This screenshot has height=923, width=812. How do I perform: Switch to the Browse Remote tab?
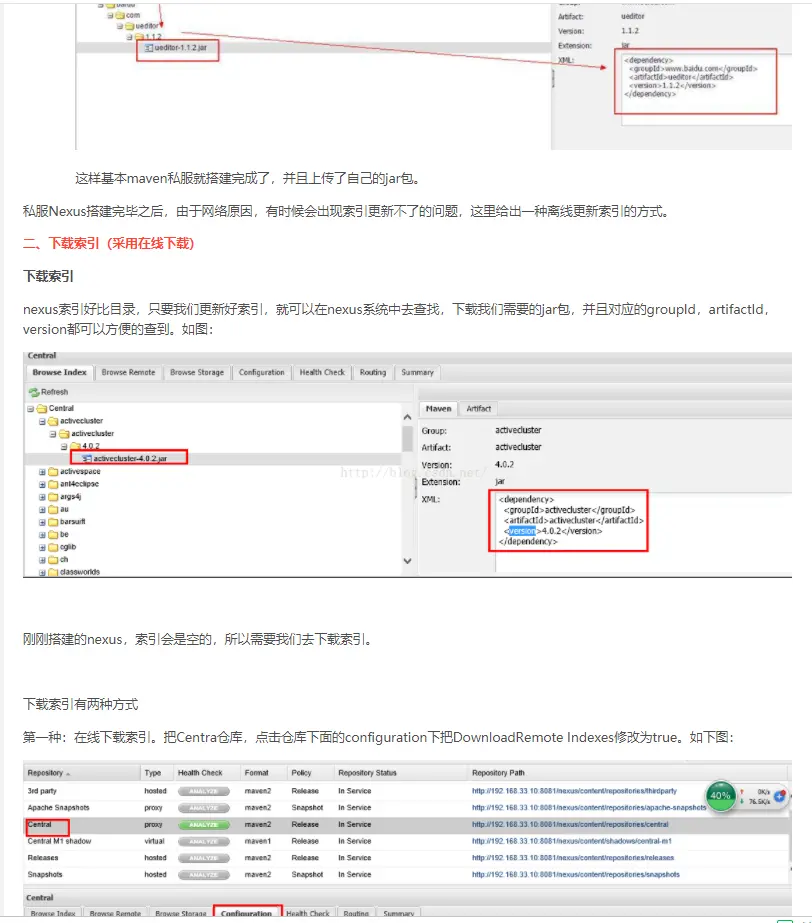click(128, 373)
